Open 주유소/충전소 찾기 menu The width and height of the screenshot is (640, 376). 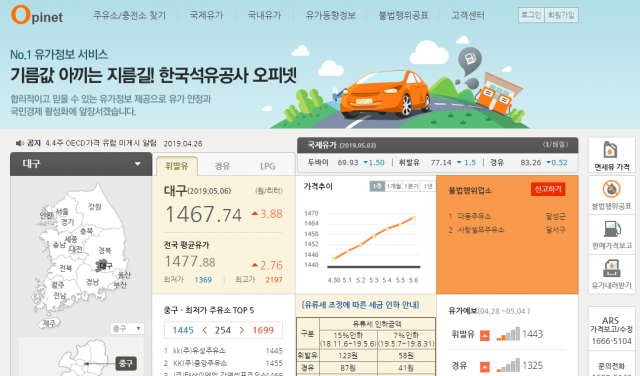(129, 16)
